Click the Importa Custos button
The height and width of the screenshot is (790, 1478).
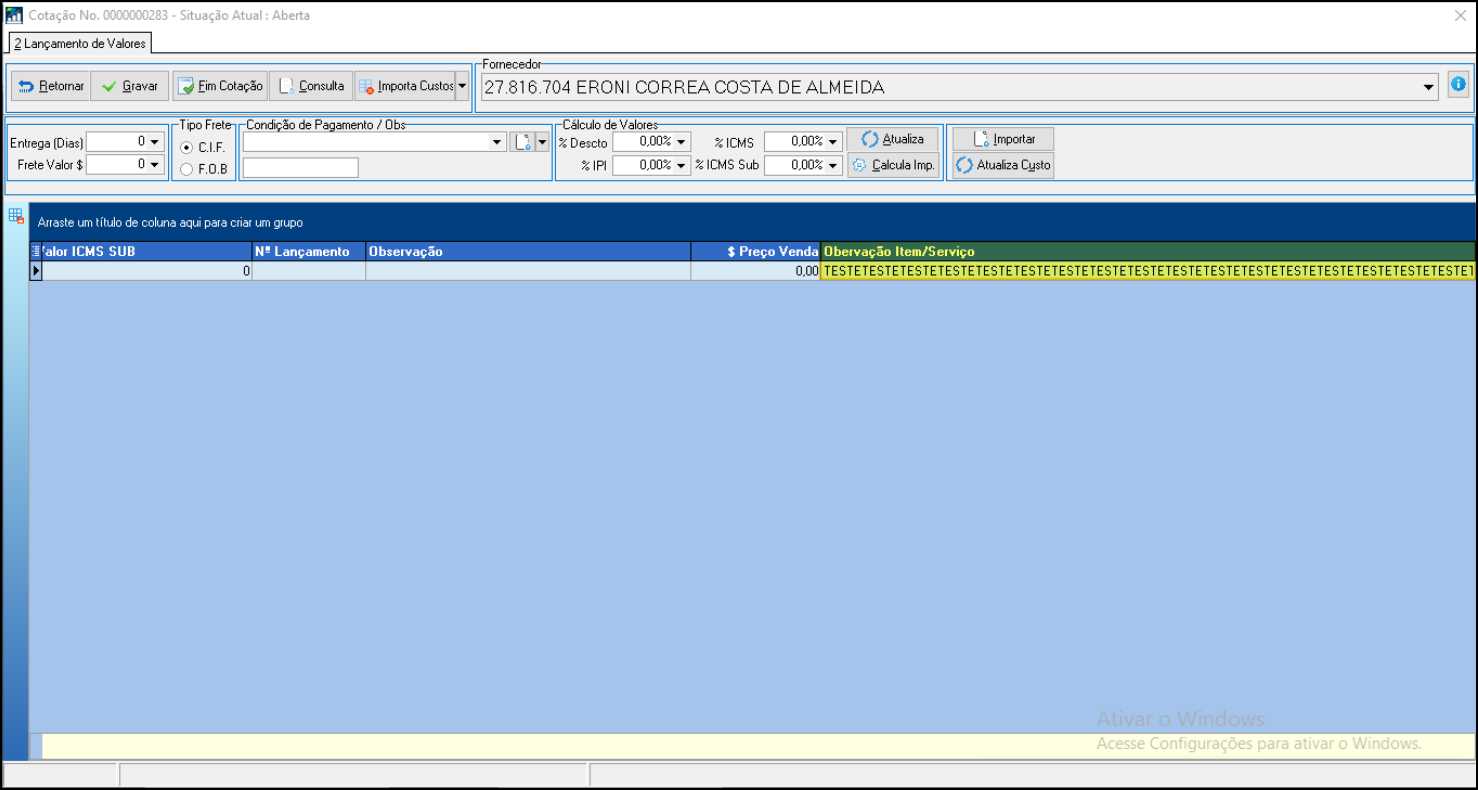[405, 86]
